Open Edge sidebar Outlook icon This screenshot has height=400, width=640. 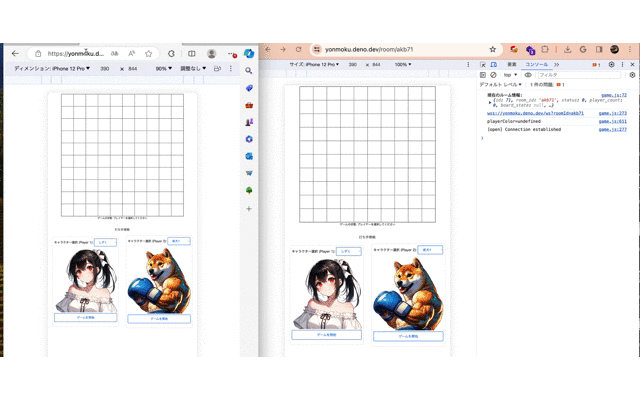pyautogui.click(x=249, y=156)
